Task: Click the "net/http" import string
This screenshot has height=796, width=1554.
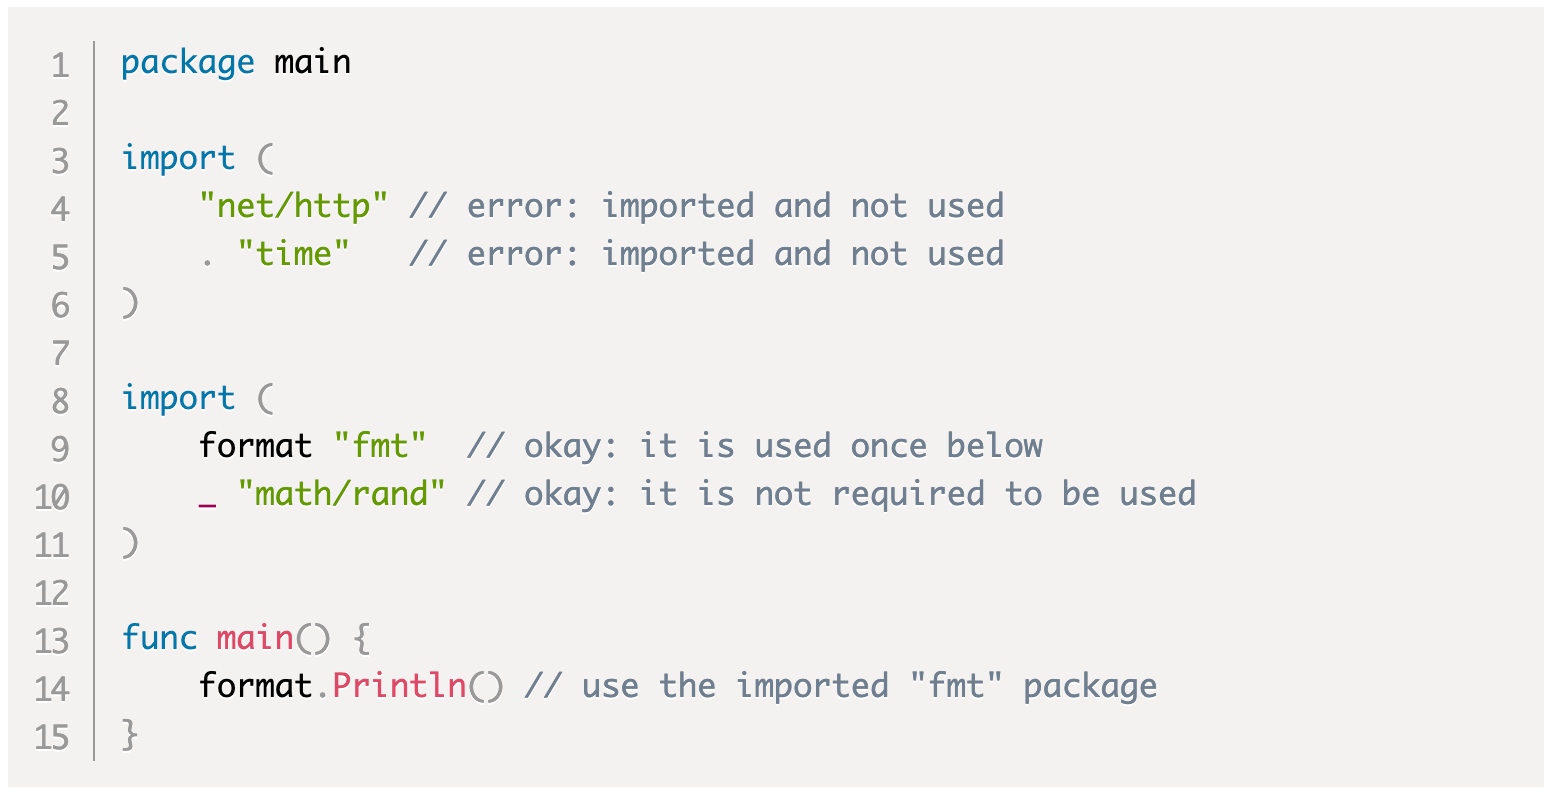Action: 293,207
